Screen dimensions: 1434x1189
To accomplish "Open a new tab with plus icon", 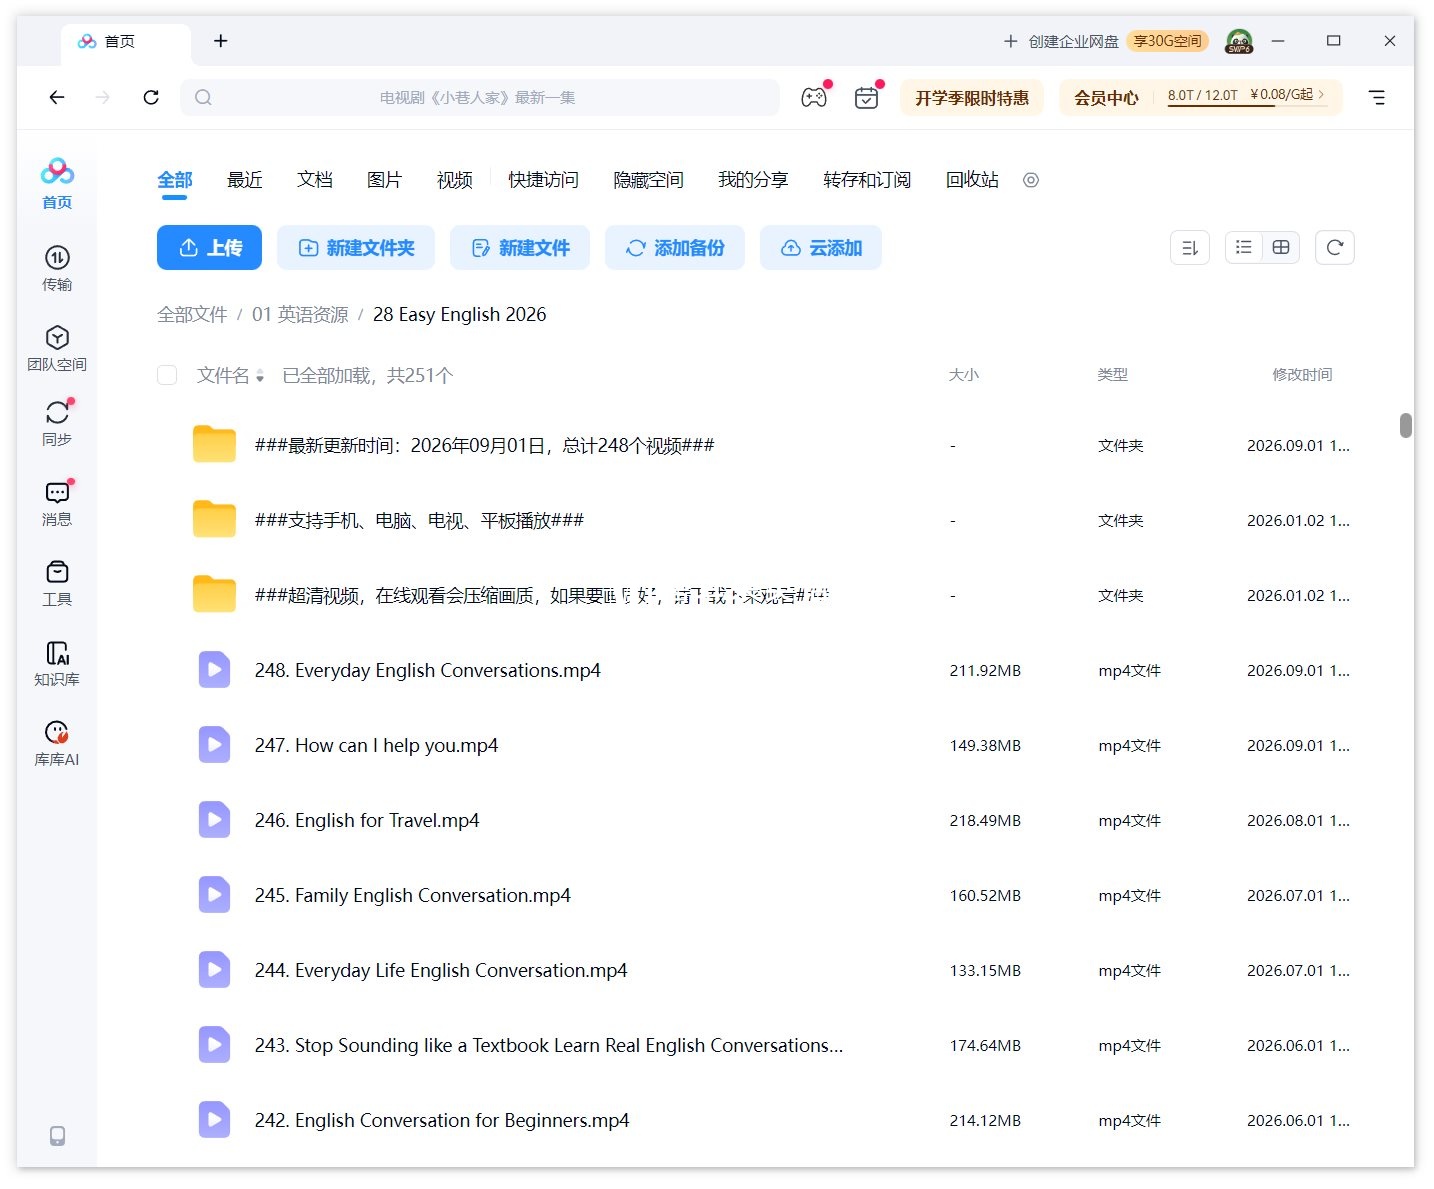I will point(221,41).
